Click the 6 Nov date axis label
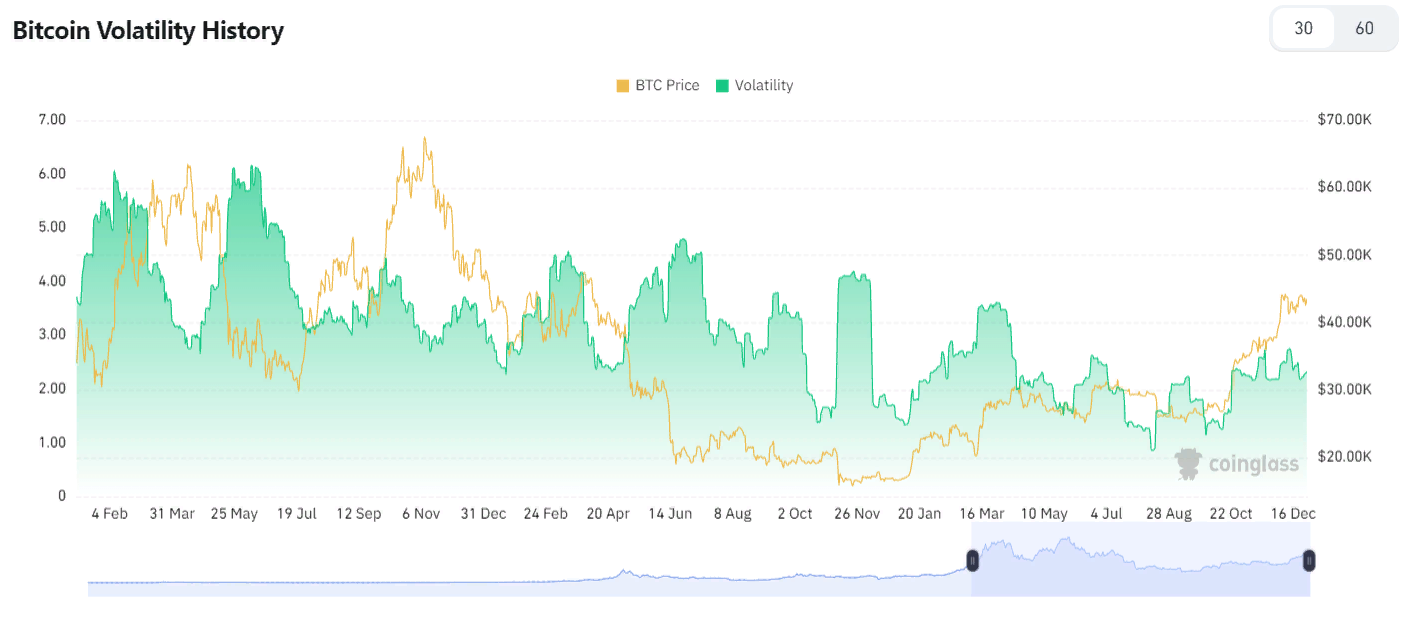 [x=421, y=514]
